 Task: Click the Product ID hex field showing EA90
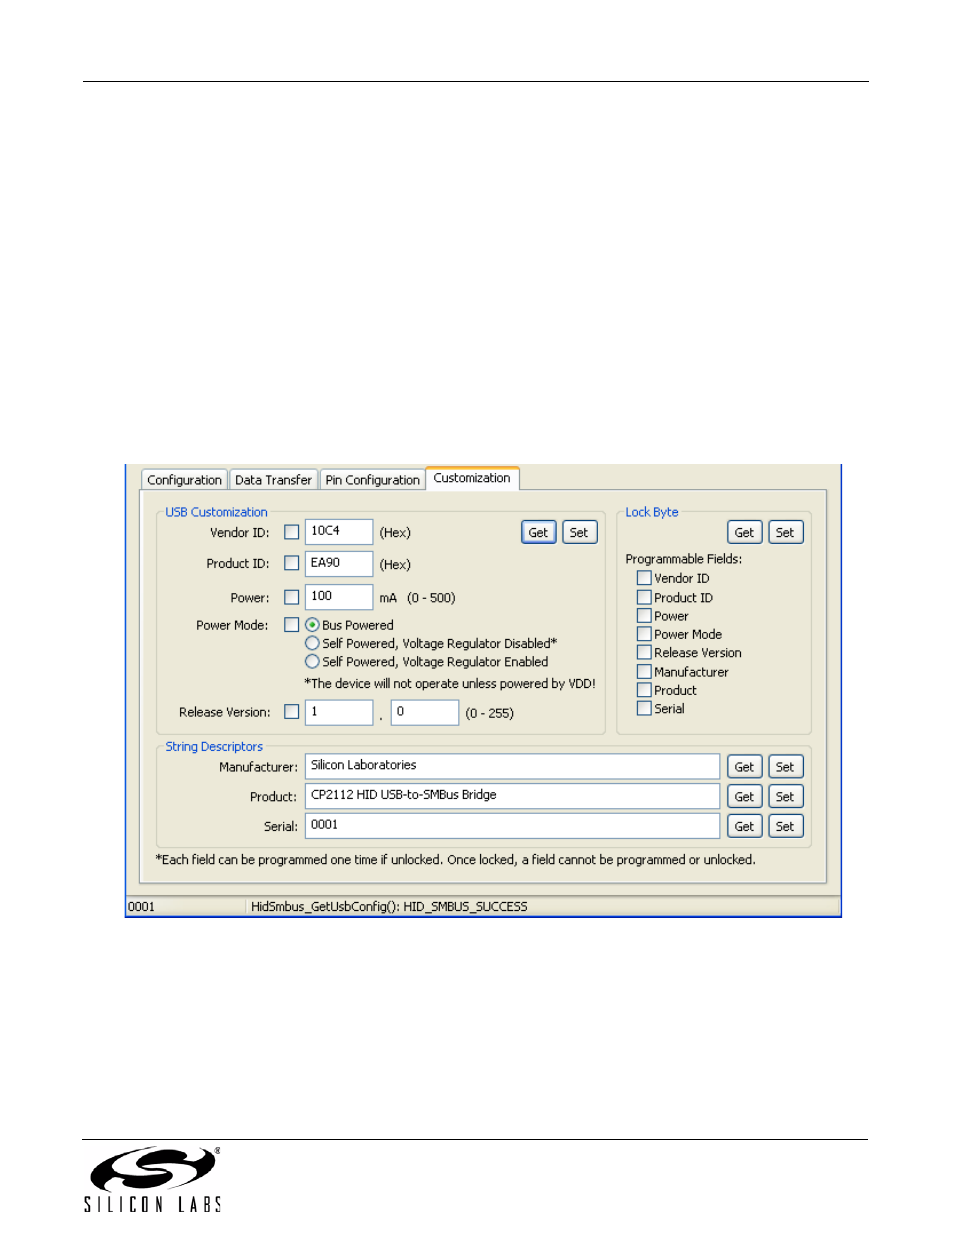point(339,564)
